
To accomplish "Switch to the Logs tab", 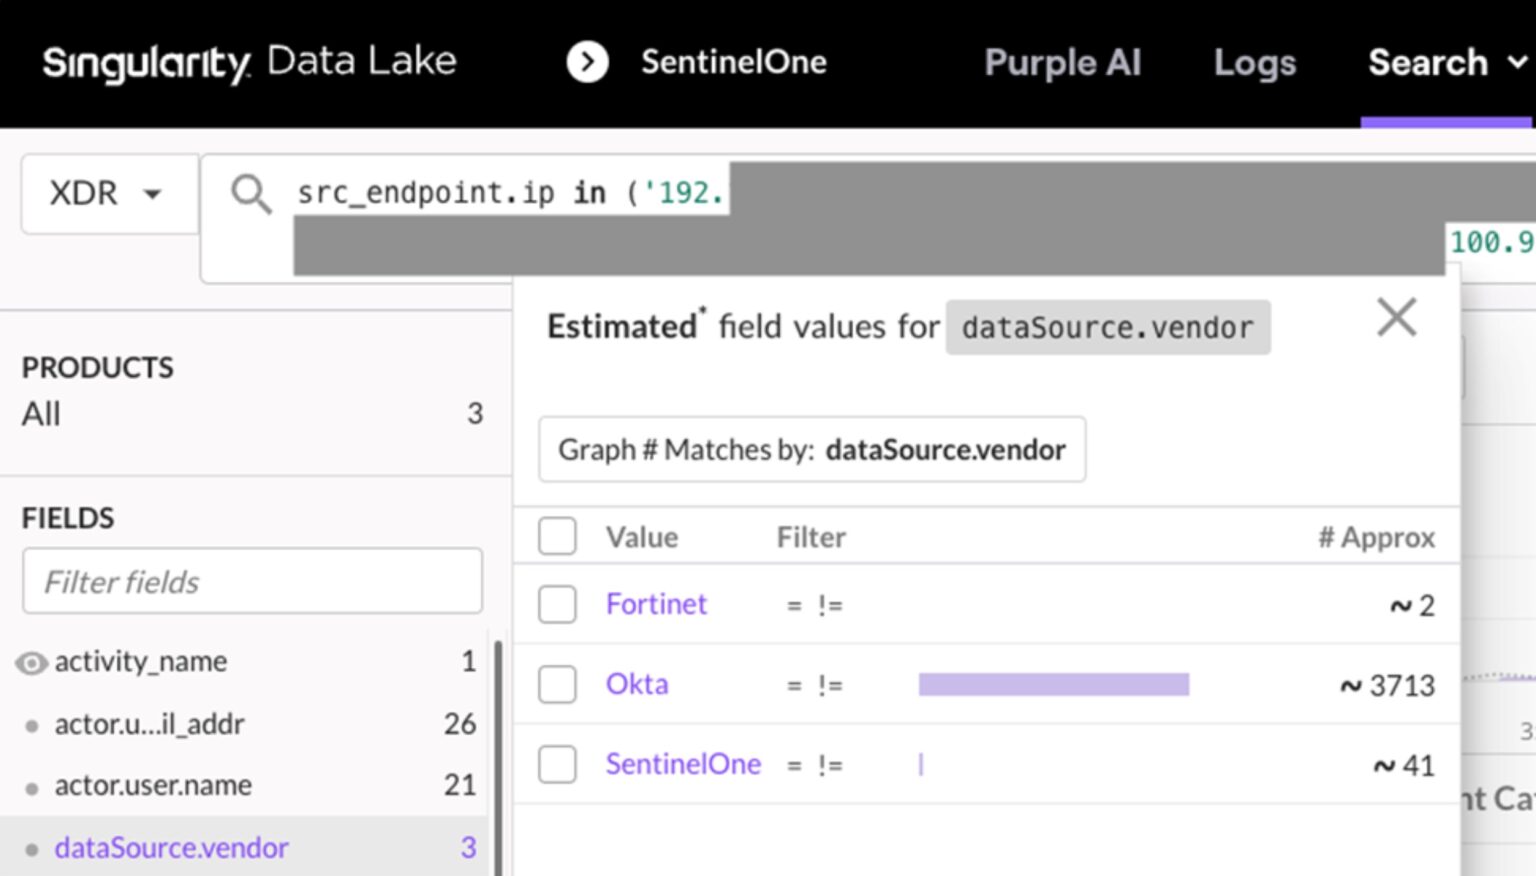I will pos(1254,63).
